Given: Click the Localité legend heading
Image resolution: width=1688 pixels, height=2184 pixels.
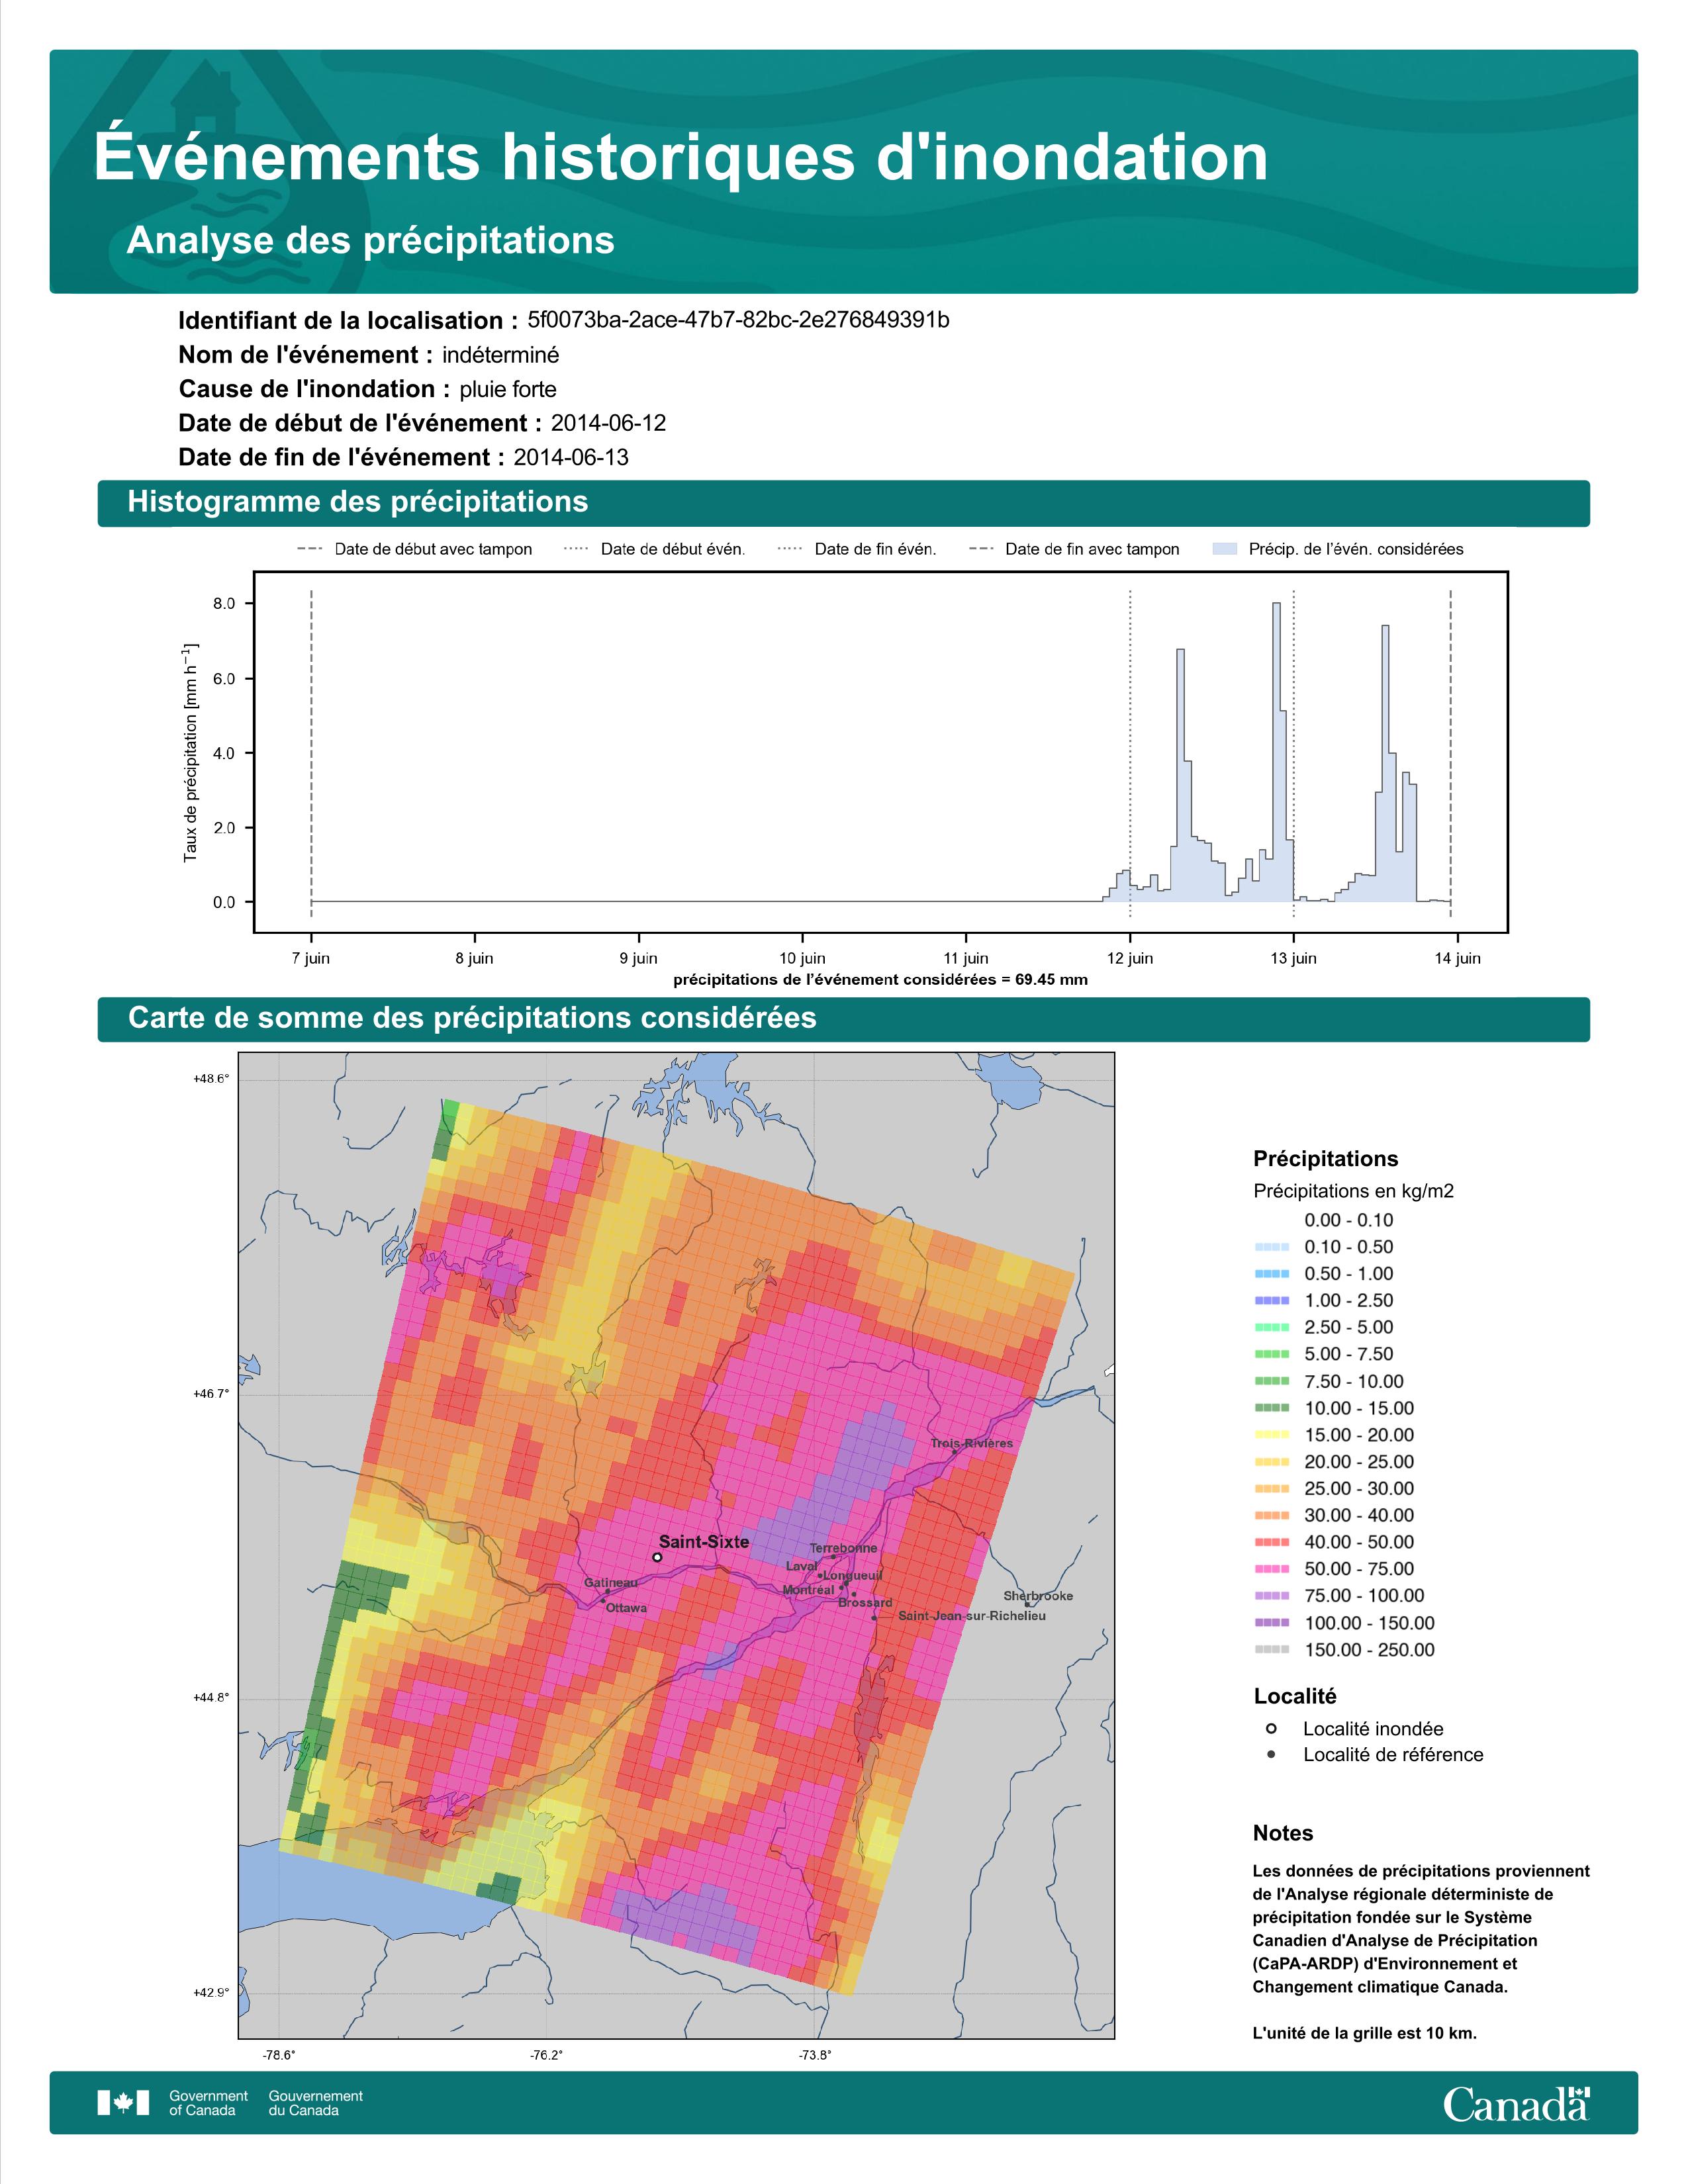Looking at the screenshot, I should coord(1295,1696).
